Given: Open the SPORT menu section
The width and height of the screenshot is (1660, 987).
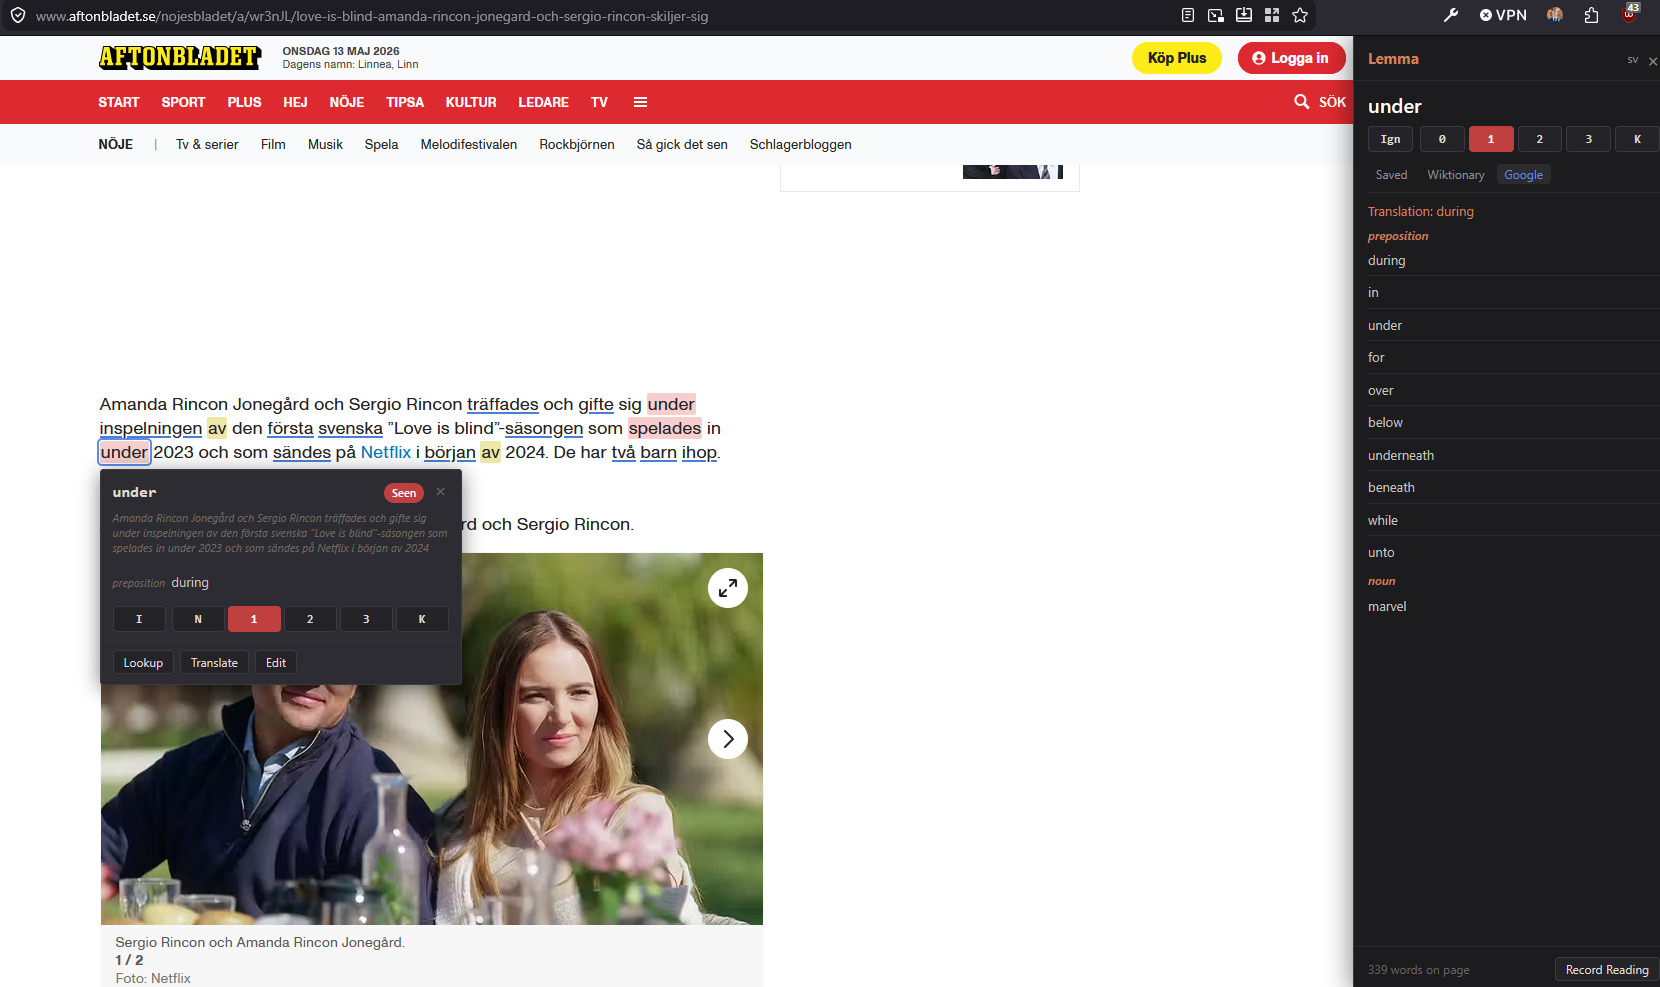Looking at the screenshot, I should (x=183, y=102).
